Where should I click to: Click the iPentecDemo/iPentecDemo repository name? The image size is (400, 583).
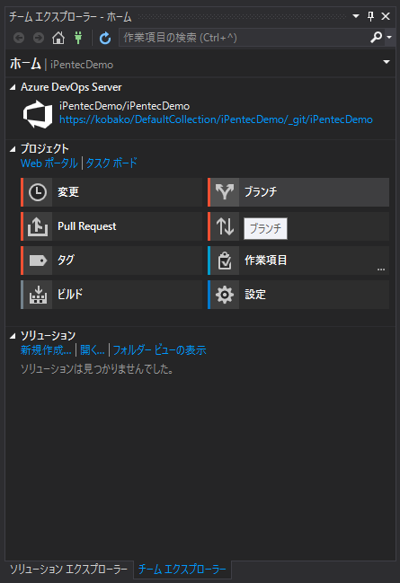coord(125,106)
